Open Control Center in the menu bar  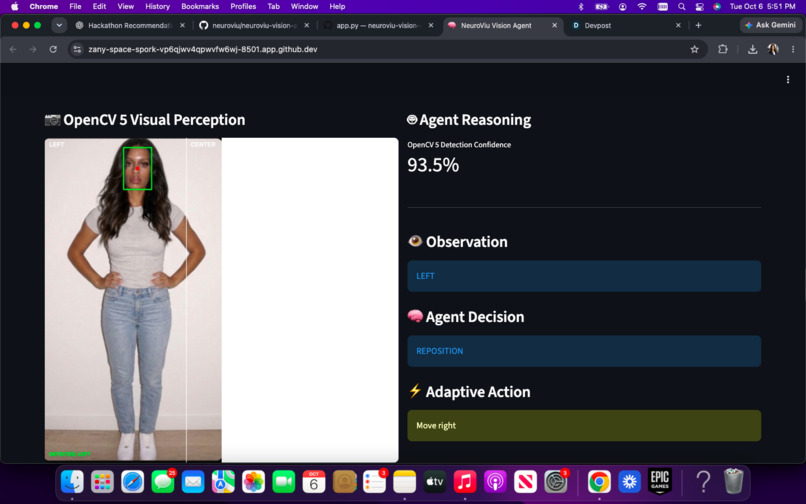(700, 7)
